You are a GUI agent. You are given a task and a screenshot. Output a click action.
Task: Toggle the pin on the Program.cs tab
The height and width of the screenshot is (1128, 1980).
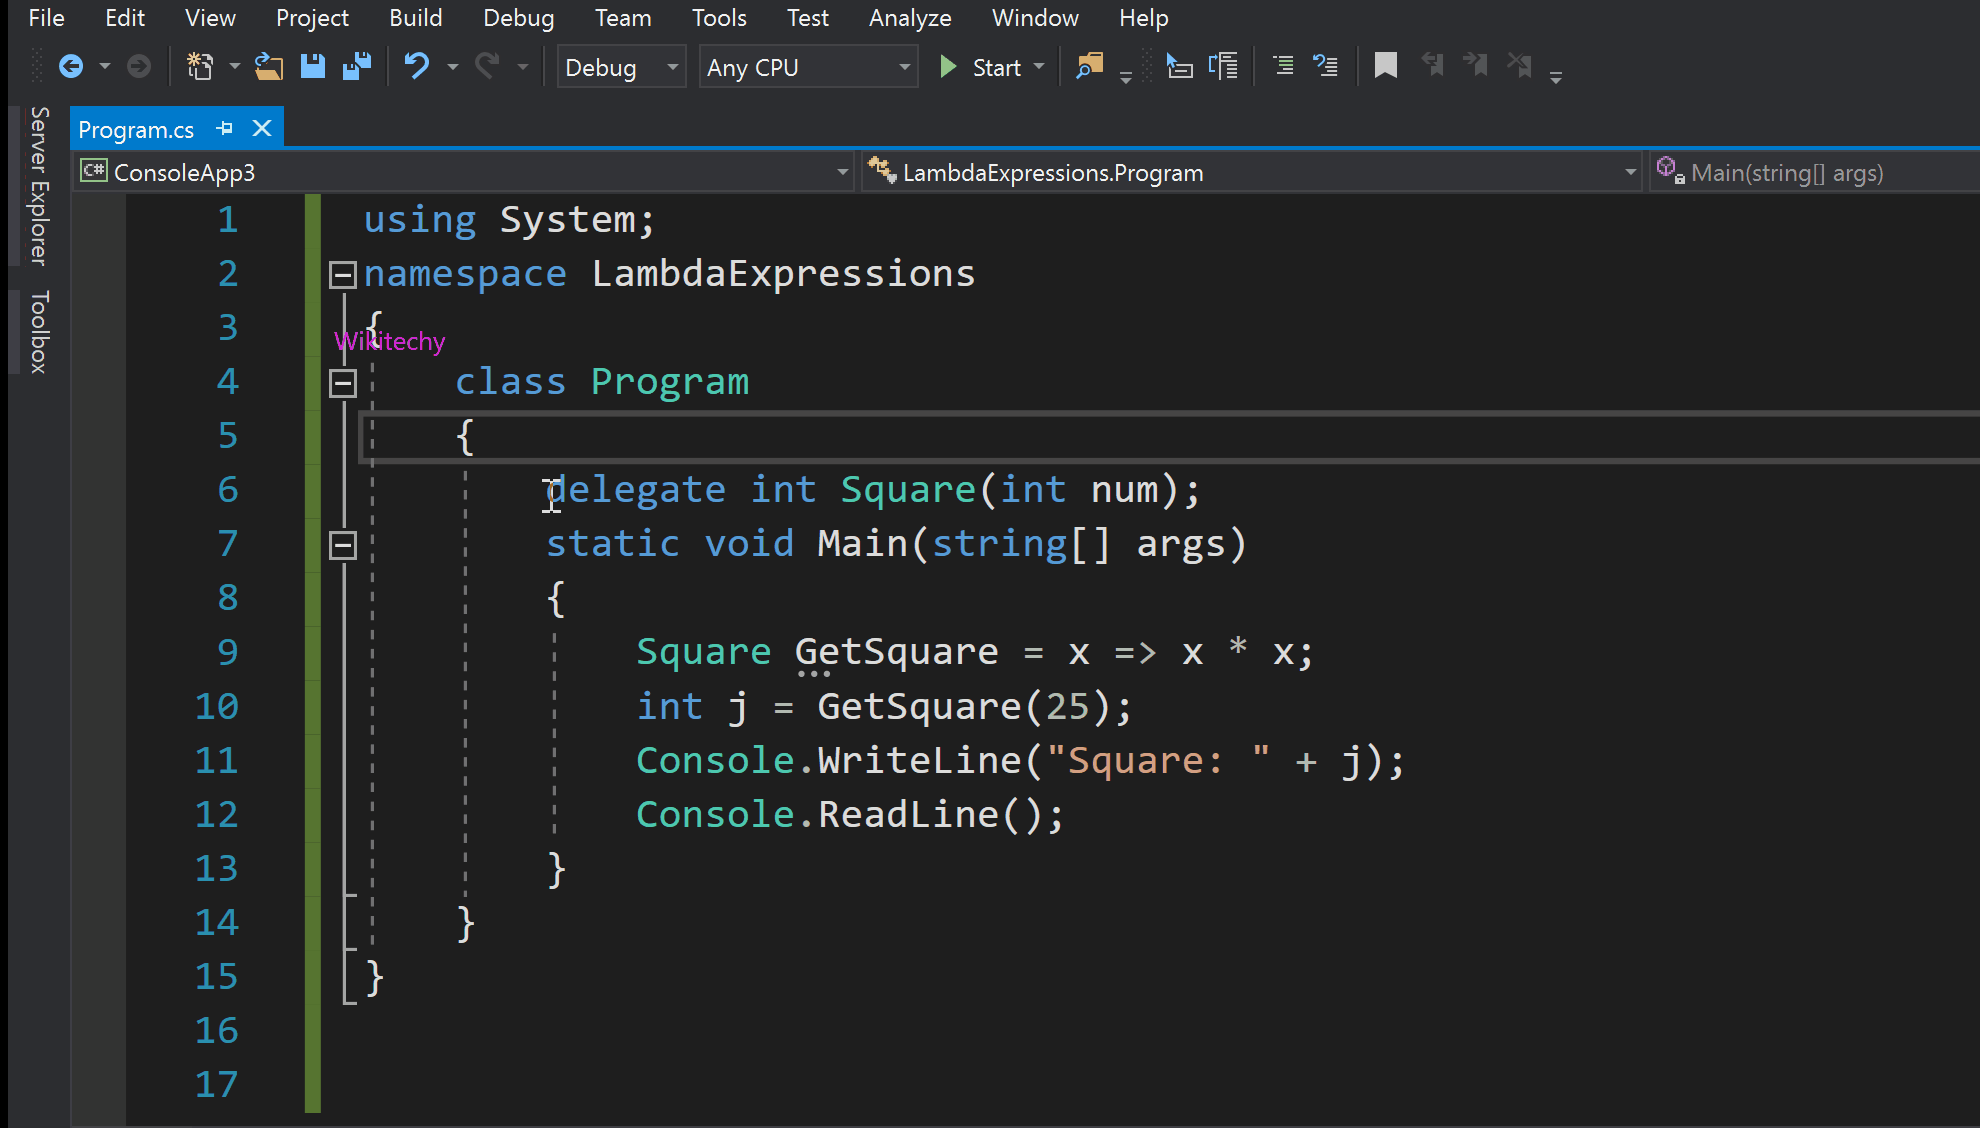tap(224, 128)
